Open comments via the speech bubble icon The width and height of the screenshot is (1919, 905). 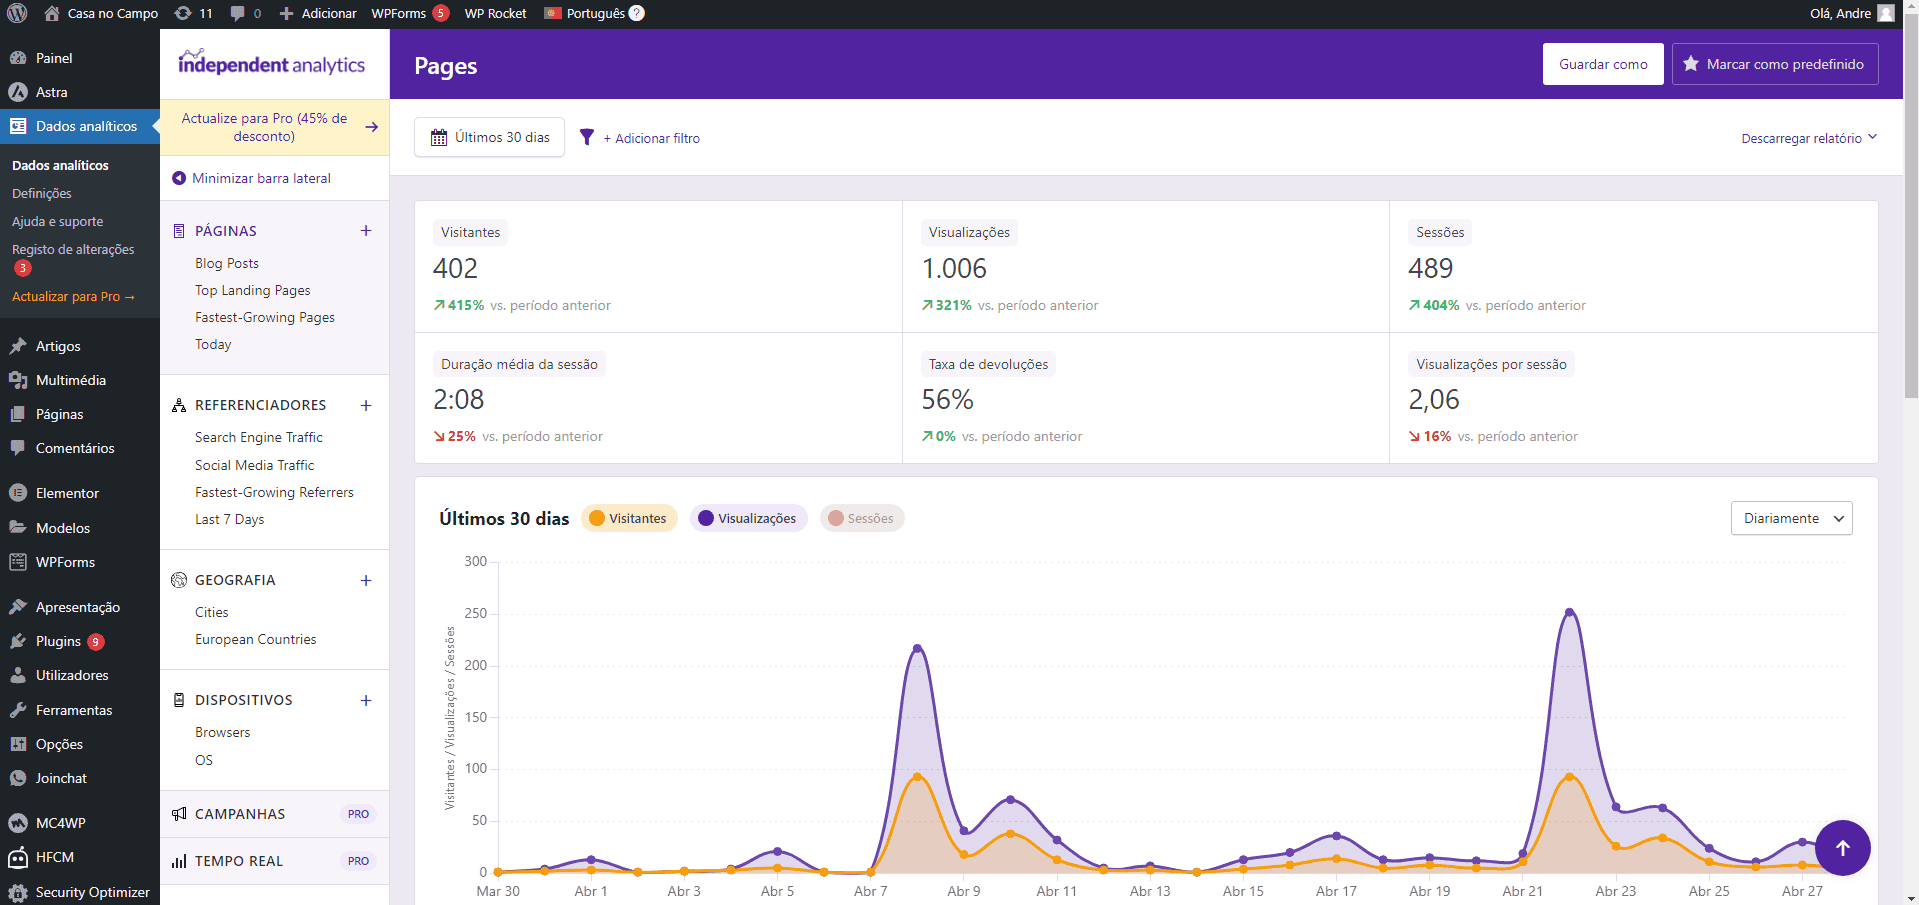236,13
